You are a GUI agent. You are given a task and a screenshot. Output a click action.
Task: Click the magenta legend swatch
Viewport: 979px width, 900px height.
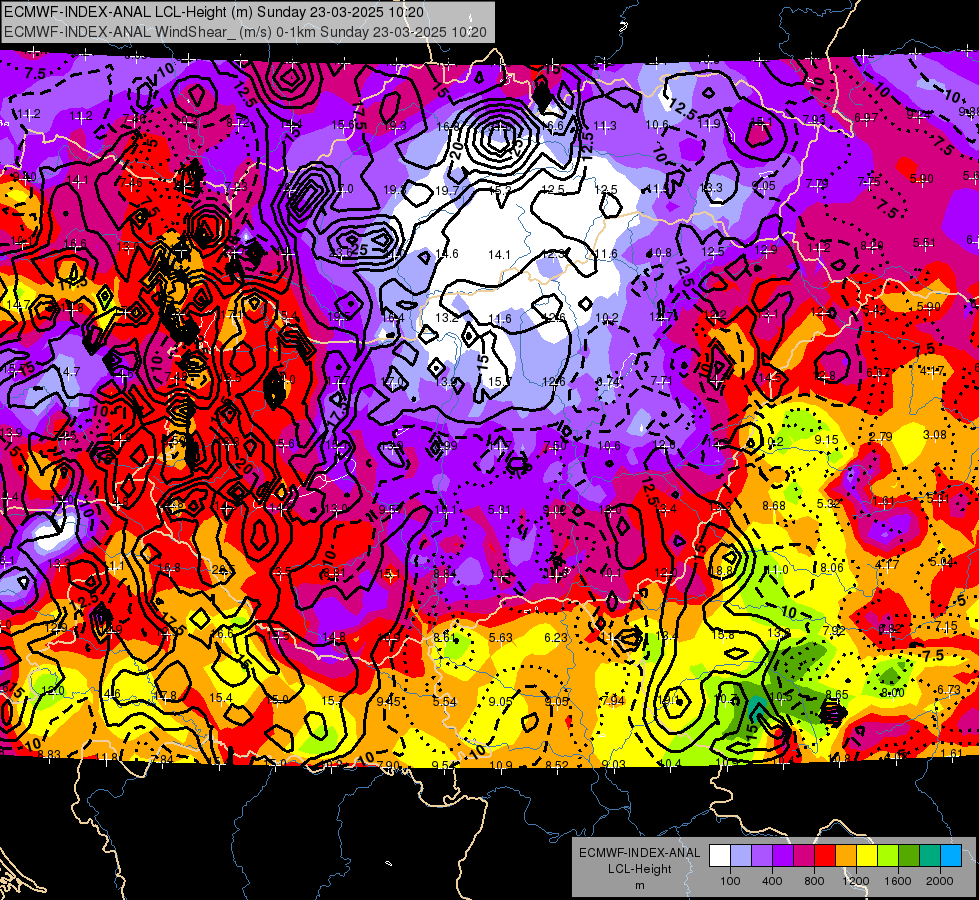804,856
